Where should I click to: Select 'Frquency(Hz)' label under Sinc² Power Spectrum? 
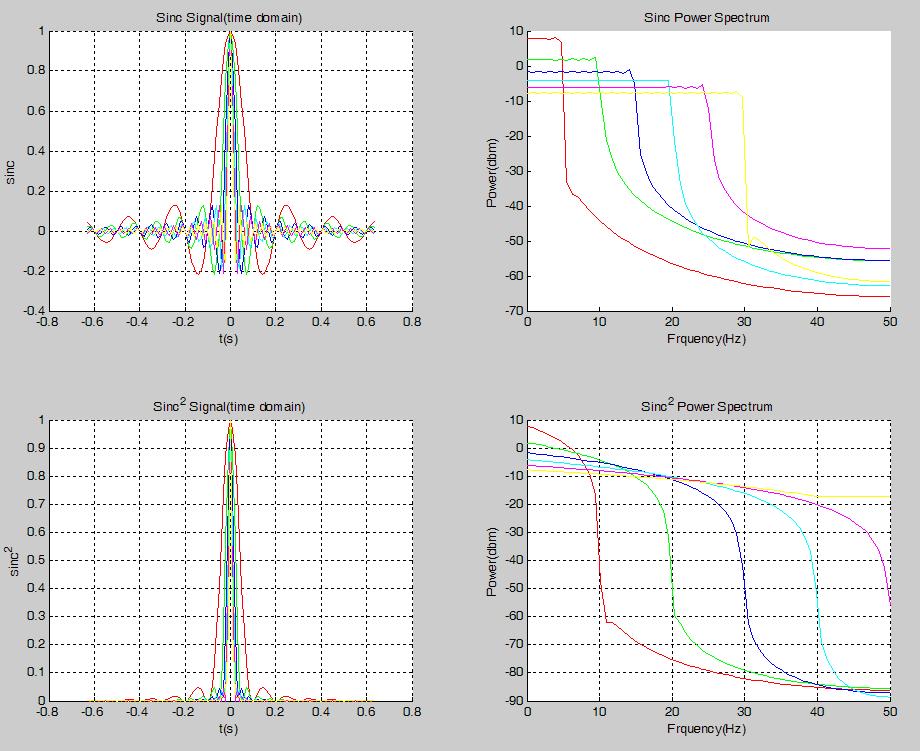point(708,728)
